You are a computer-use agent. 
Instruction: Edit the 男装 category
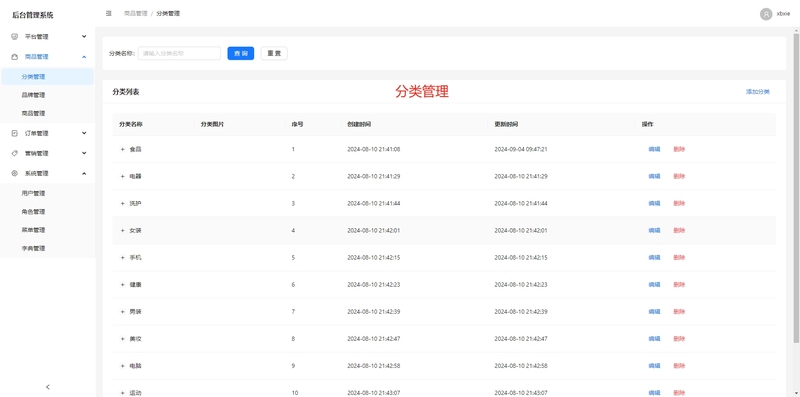[654, 312]
